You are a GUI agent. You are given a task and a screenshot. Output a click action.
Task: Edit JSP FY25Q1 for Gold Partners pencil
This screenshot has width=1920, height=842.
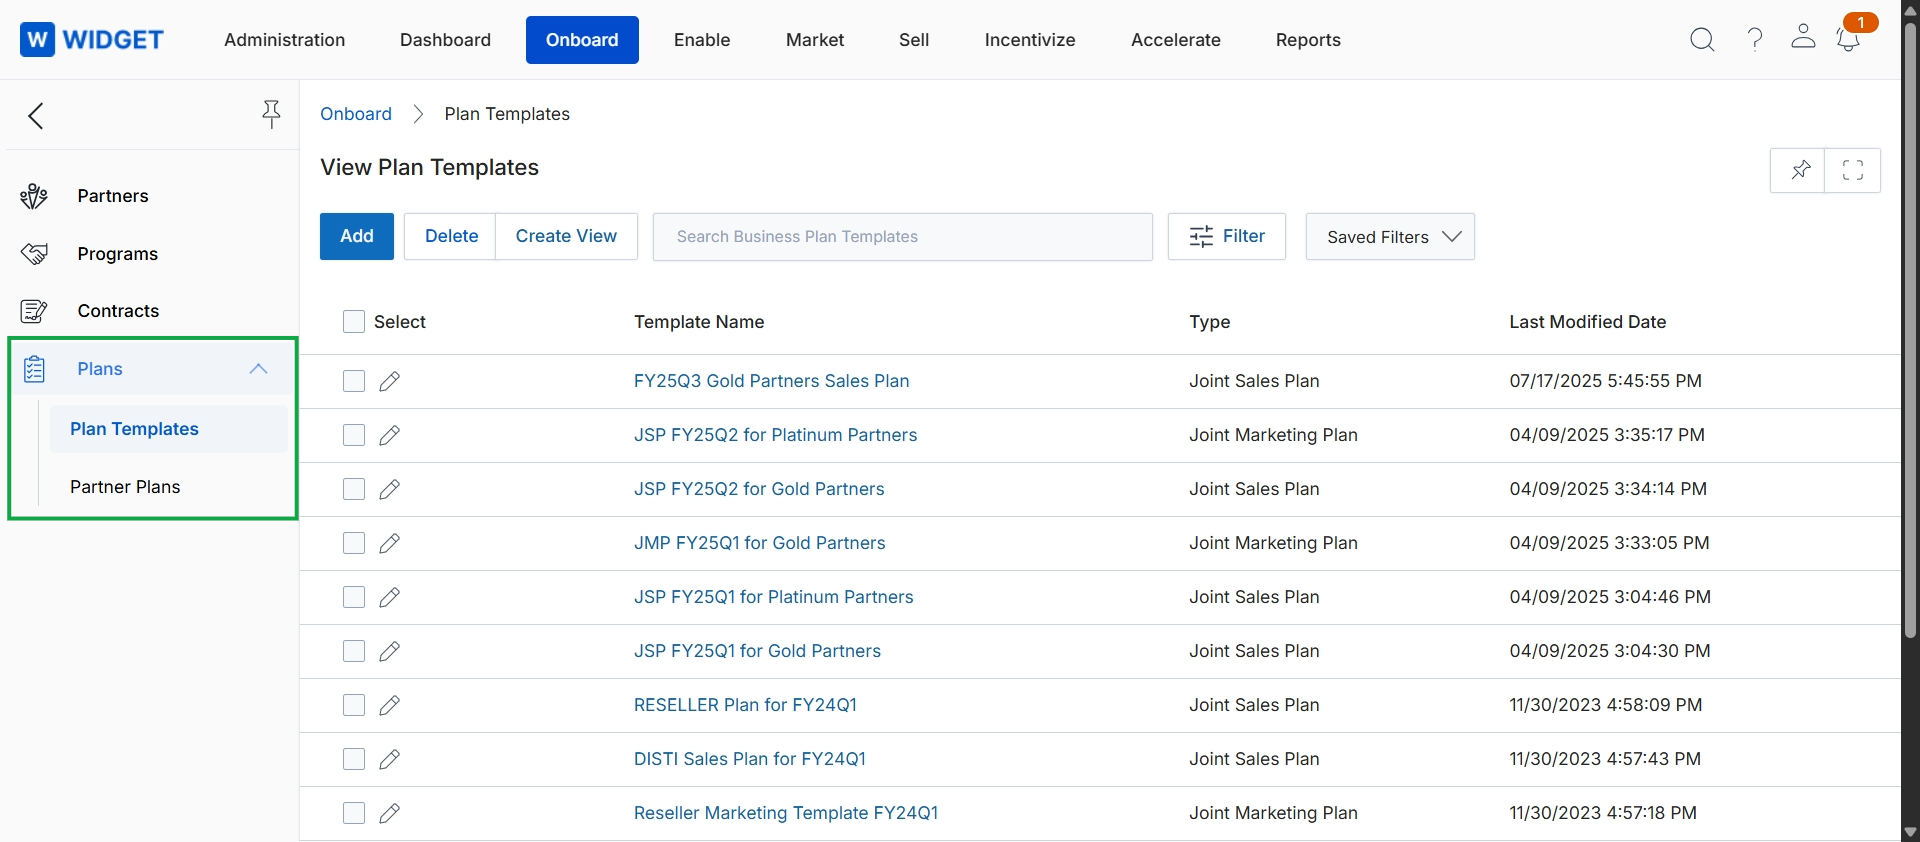click(x=390, y=651)
